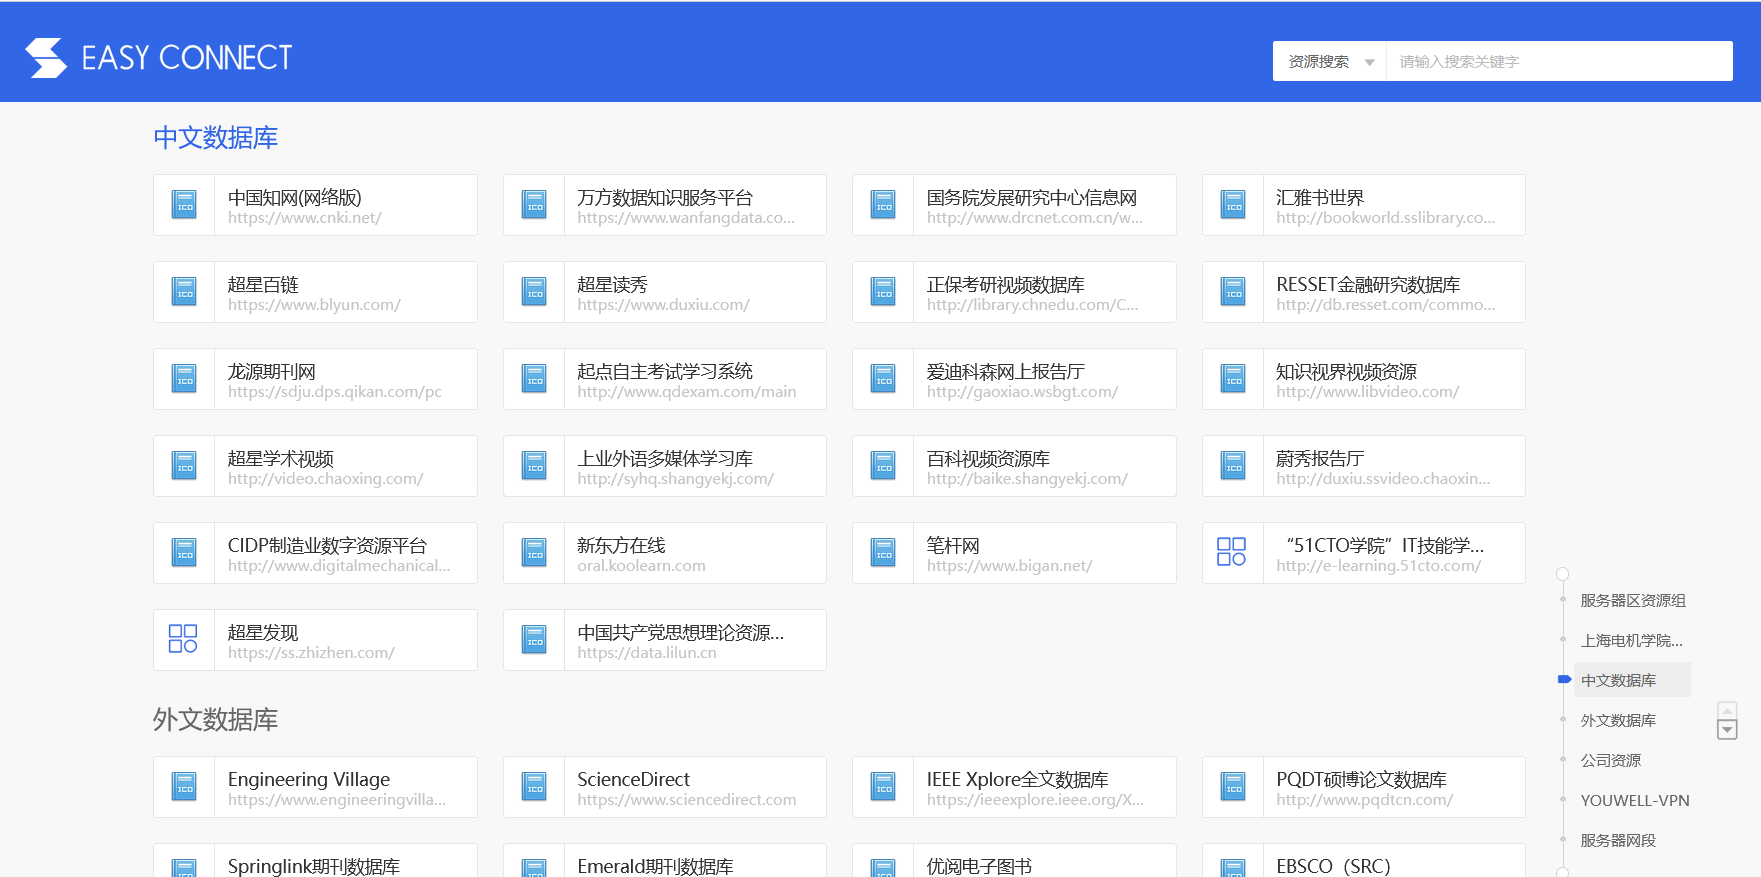Open the 超星百链 resource
Image resolution: width=1761 pixels, height=877 pixels.
(315, 292)
